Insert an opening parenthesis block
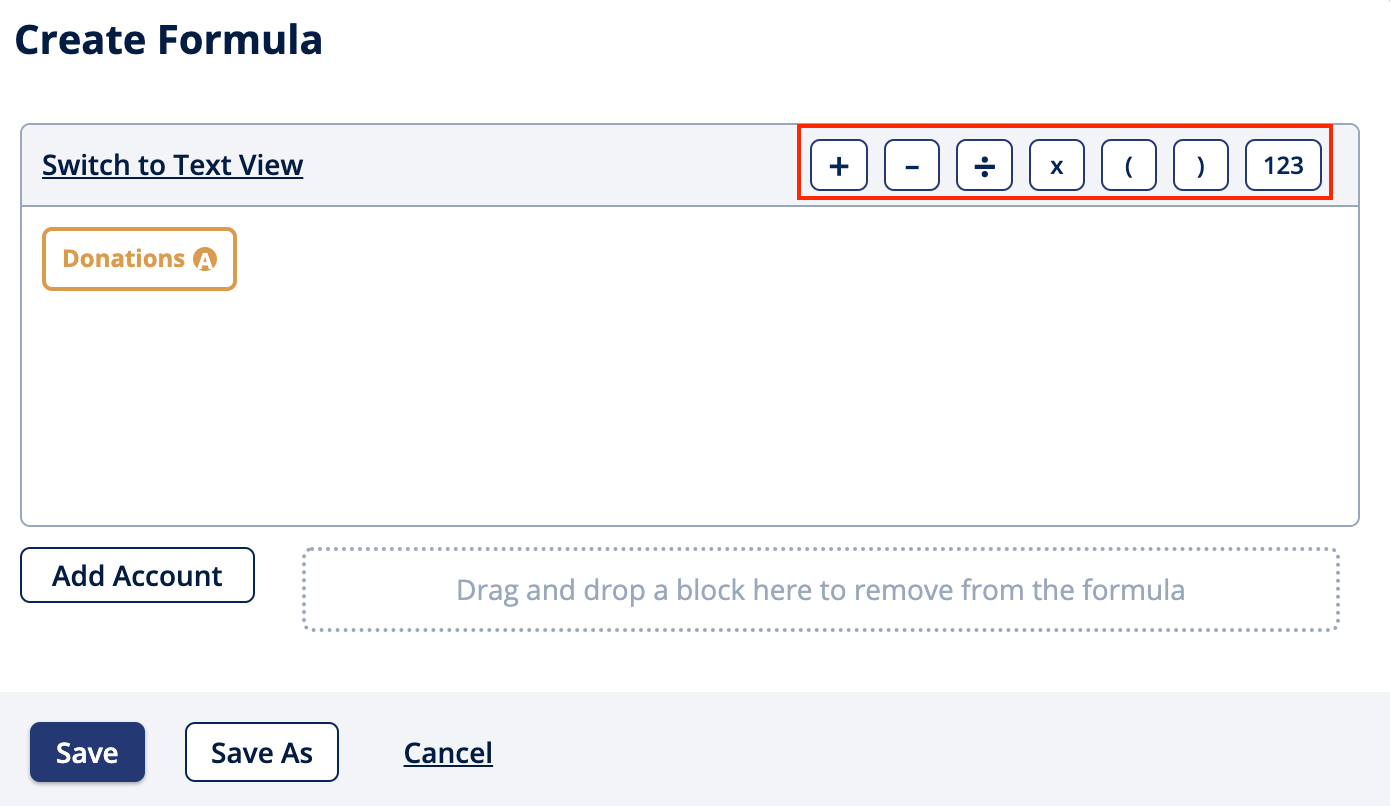Viewport: 1390px width, 806px height. click(x=1129, y=165)
